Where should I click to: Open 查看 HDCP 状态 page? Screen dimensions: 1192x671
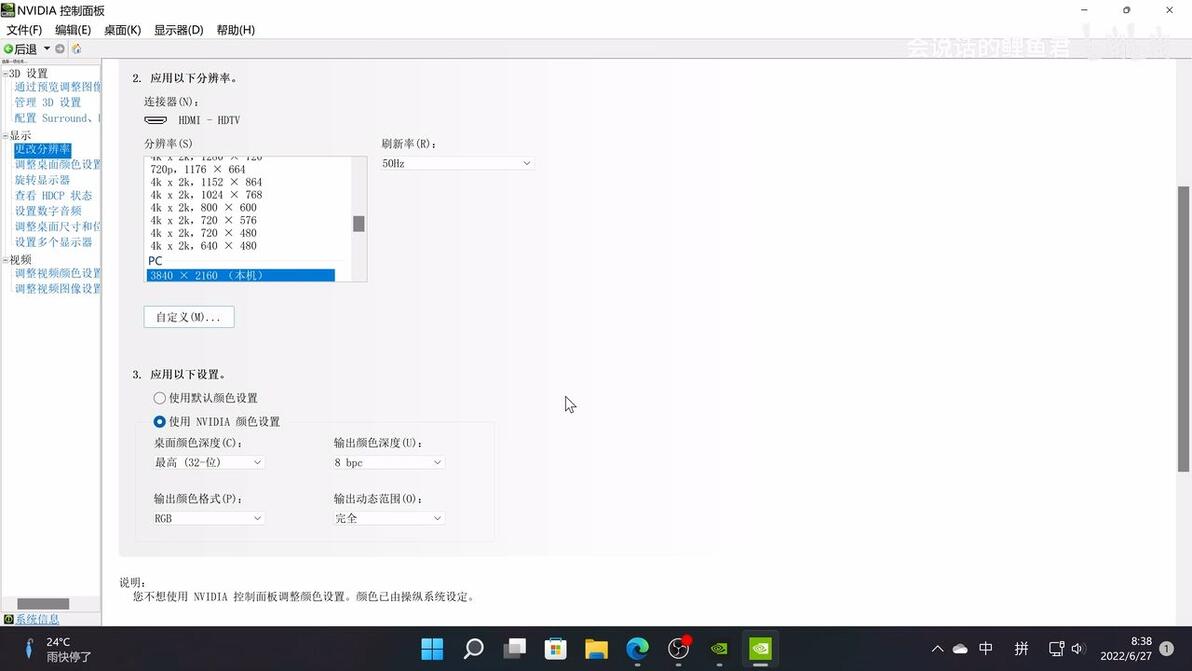click(x=53, y=195)
